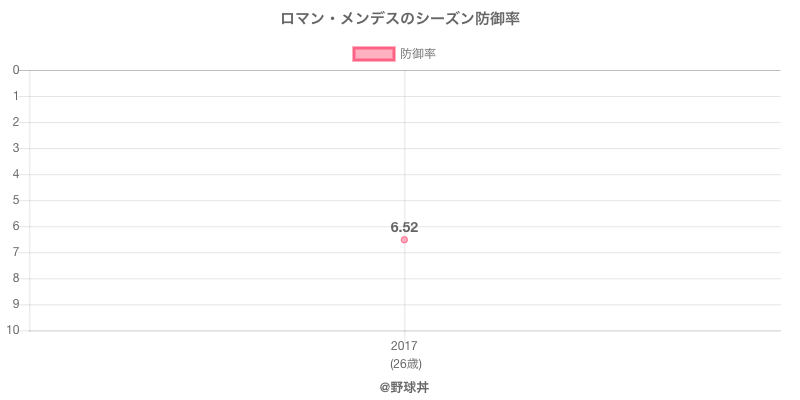
Task: Click the y-axis label 8
Action: [x=17, y=278]
